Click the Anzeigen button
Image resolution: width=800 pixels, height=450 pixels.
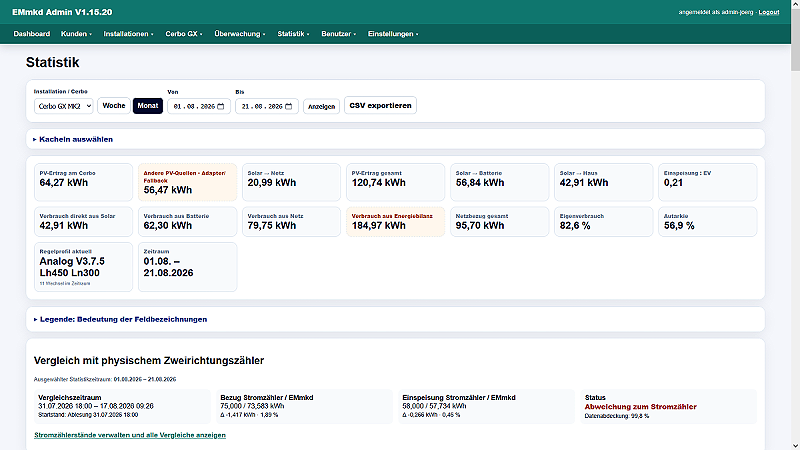(x=321, y=106)
